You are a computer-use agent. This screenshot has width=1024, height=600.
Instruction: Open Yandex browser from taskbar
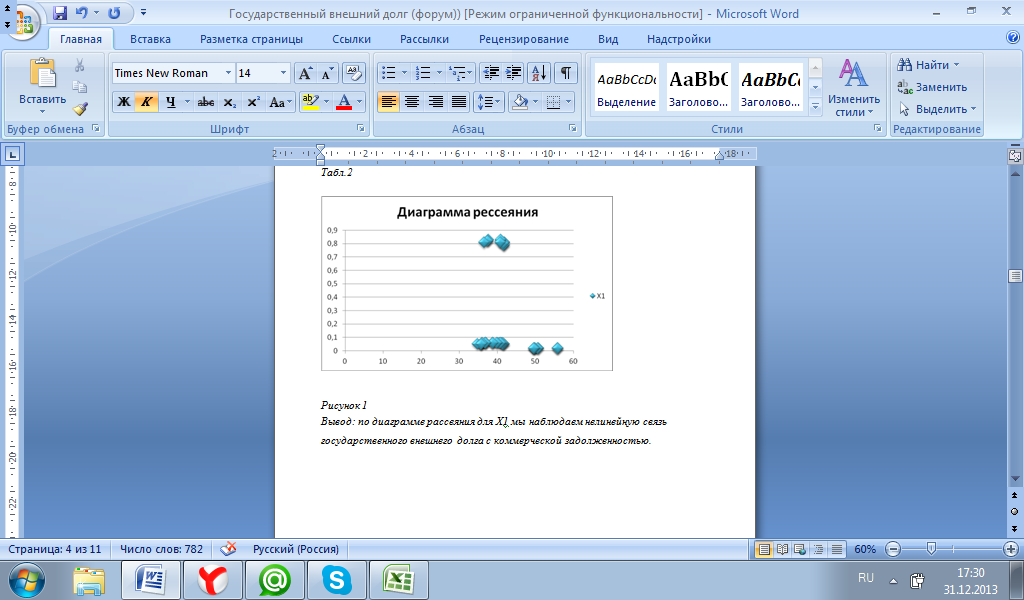213,580
